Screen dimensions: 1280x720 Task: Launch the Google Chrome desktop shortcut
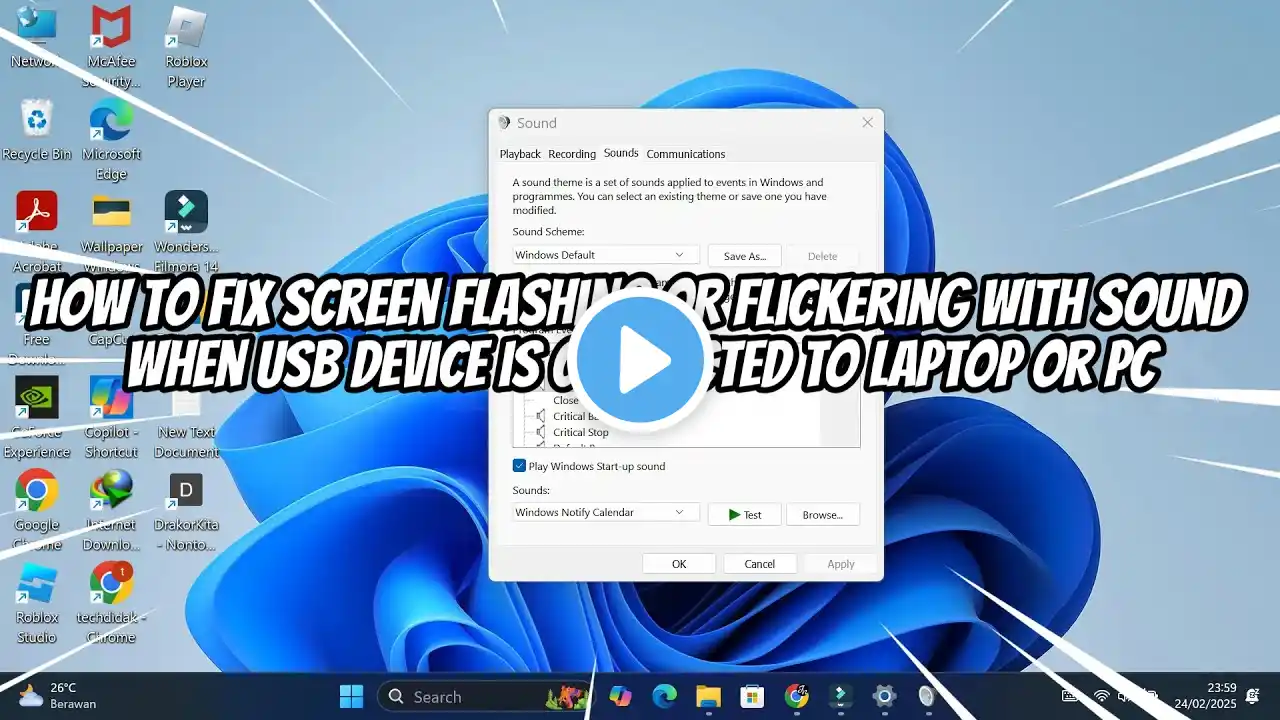[x=37, y=510]
